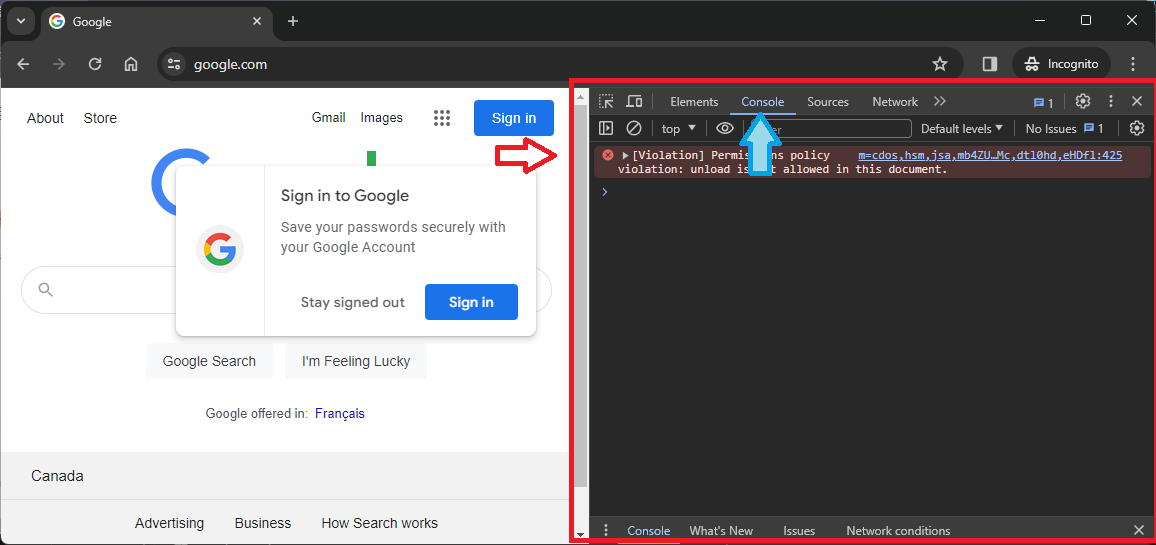
Task: Switch to the Sources tab
Action: pos(828,102)
